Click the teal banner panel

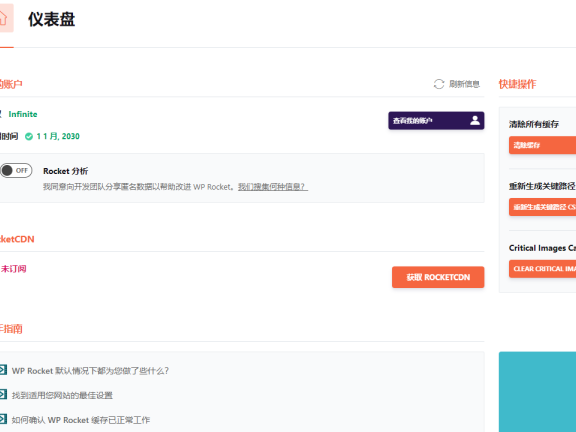coord(537,392)
